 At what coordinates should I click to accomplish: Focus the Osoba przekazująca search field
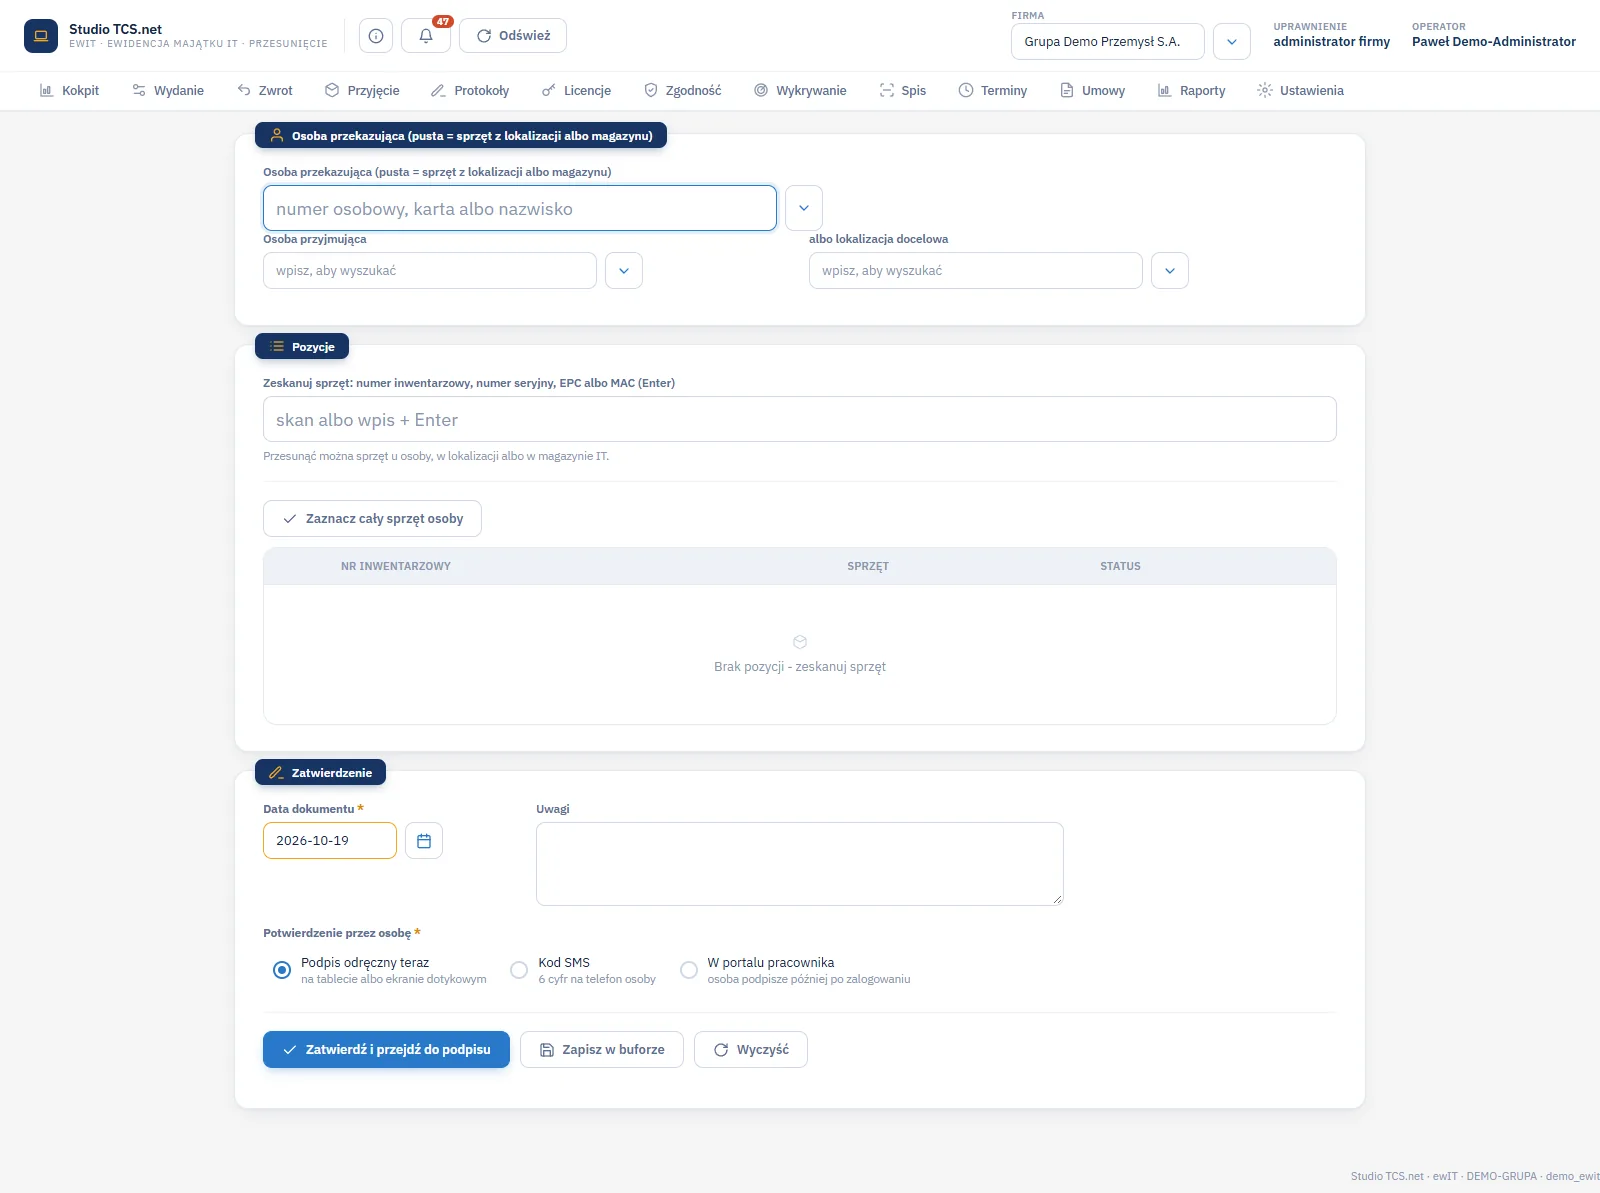click(520, 208)
